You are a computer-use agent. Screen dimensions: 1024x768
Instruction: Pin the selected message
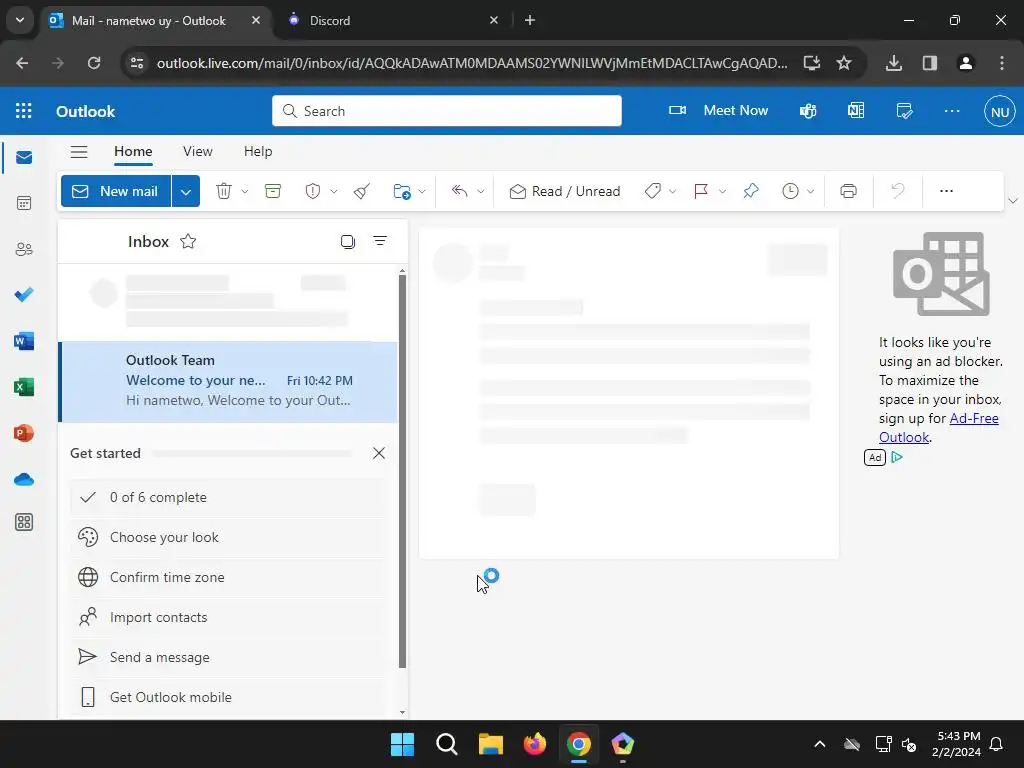751,191
